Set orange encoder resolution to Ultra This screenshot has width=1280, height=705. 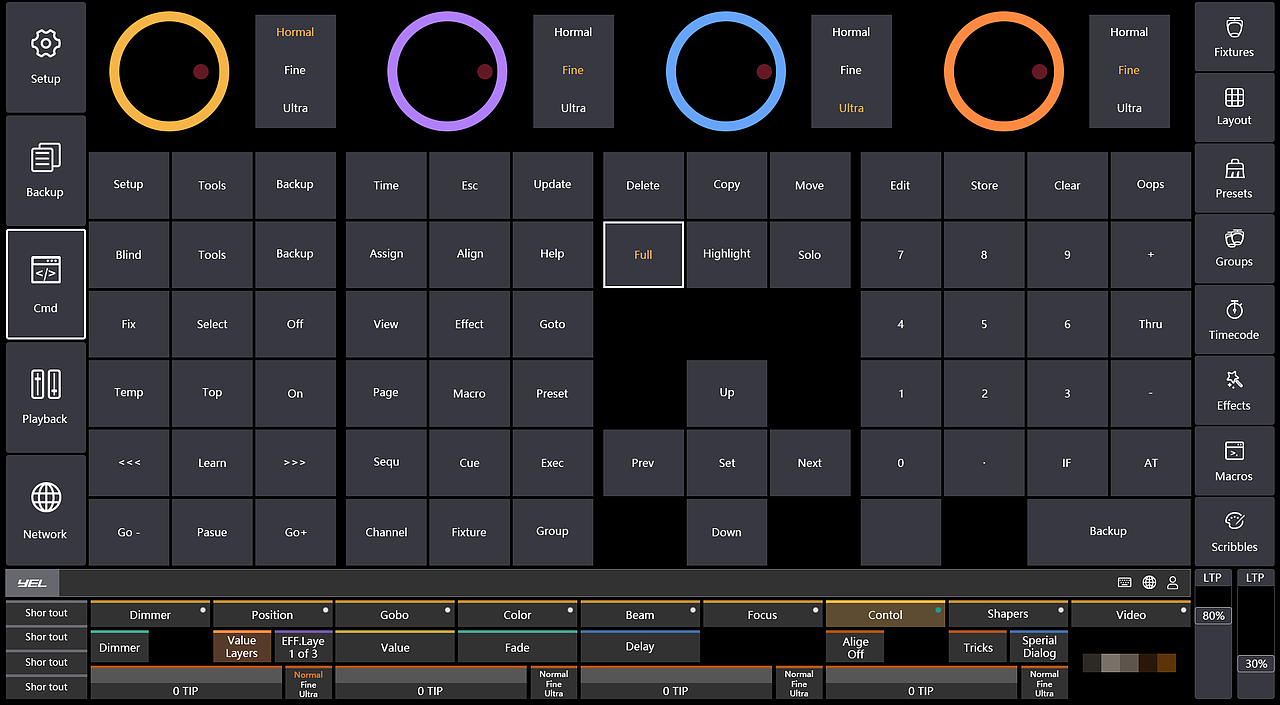click(x=1129, y=108)
